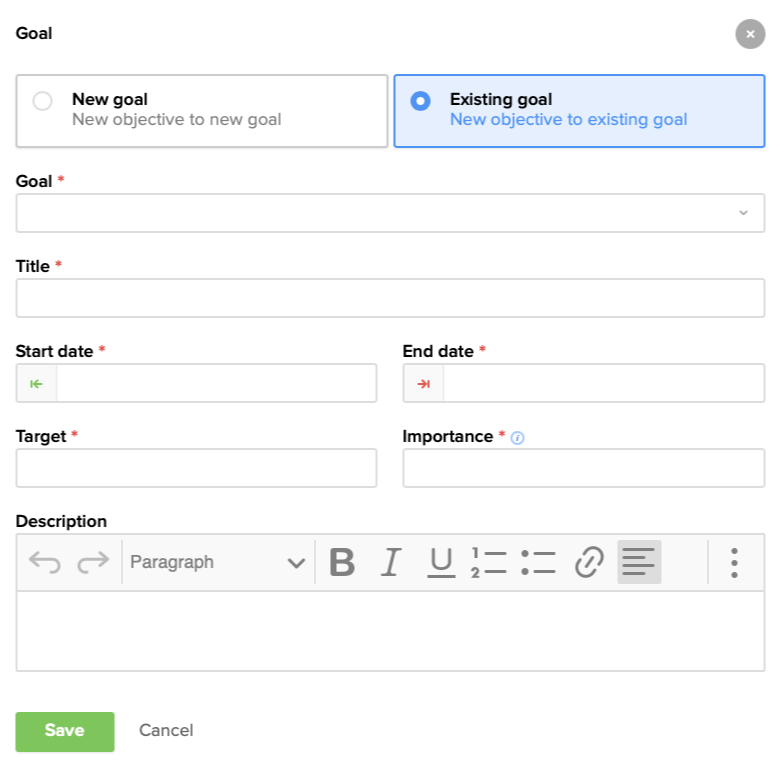This screenshot has height=762, width=784.
Task: Redo the description edit
Action: pos(93,562)
